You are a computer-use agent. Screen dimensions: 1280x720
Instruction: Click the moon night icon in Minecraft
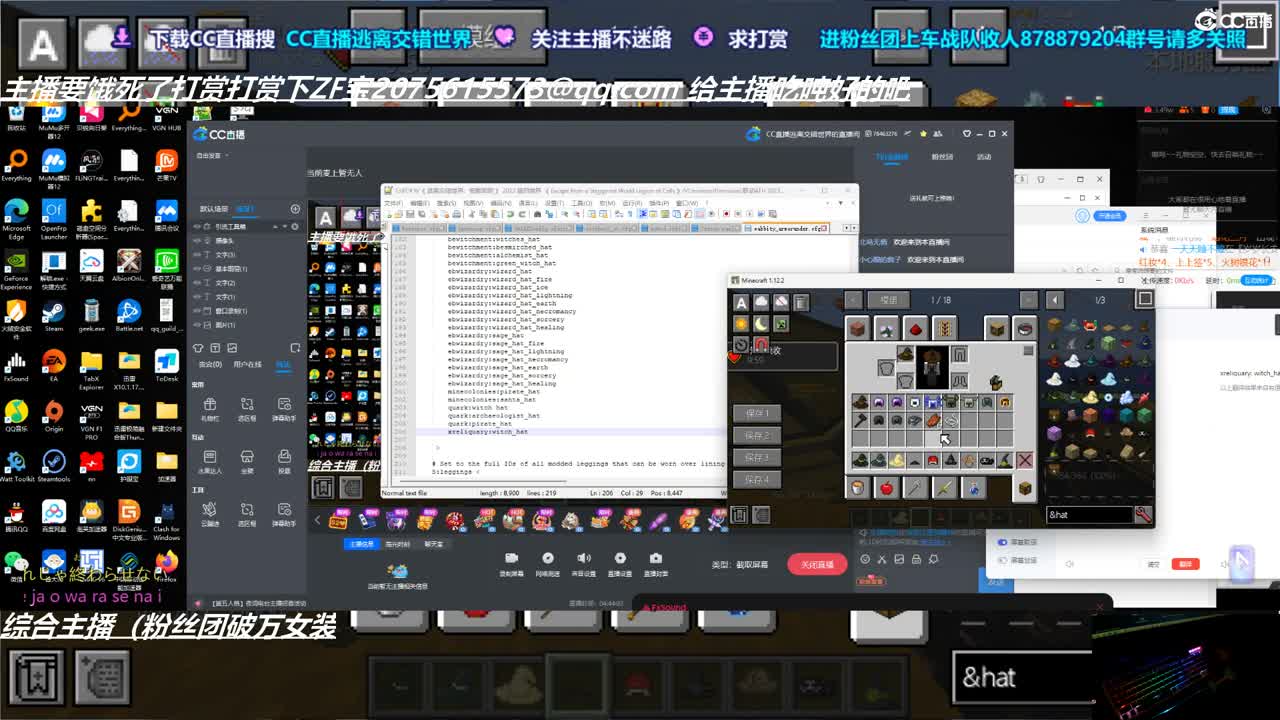pyautogui.click(x=761, y=324)
